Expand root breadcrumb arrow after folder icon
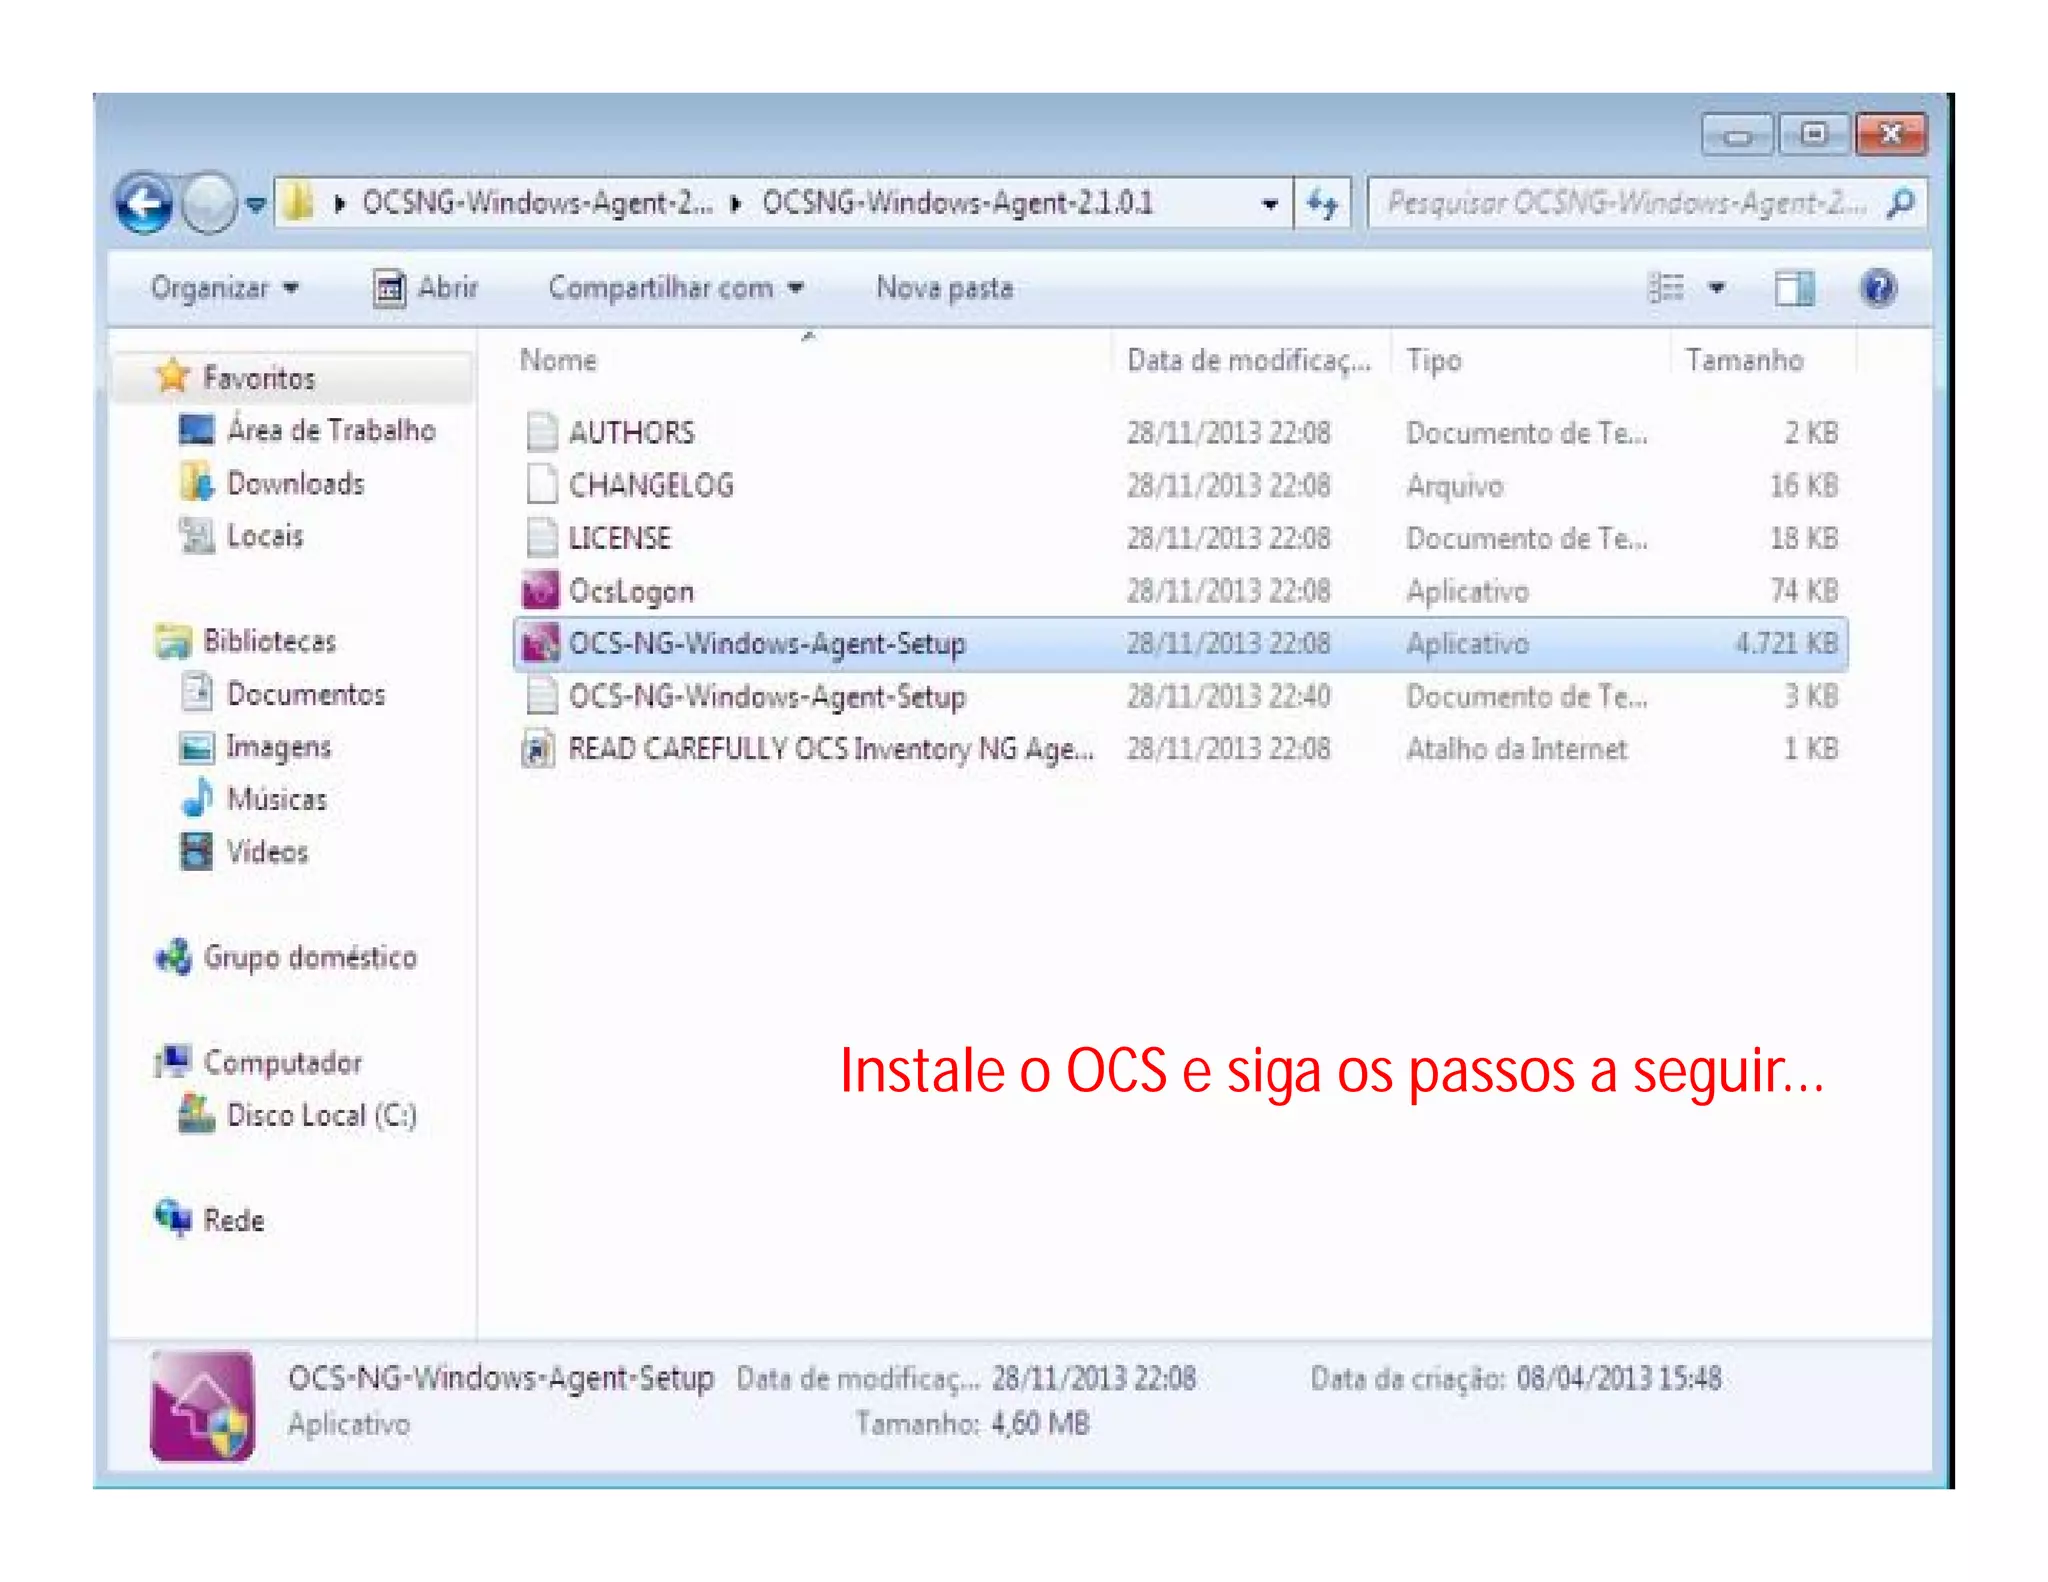This screenshot has height=1582, width=2048. pyautogui.click(x=340, y=204)
